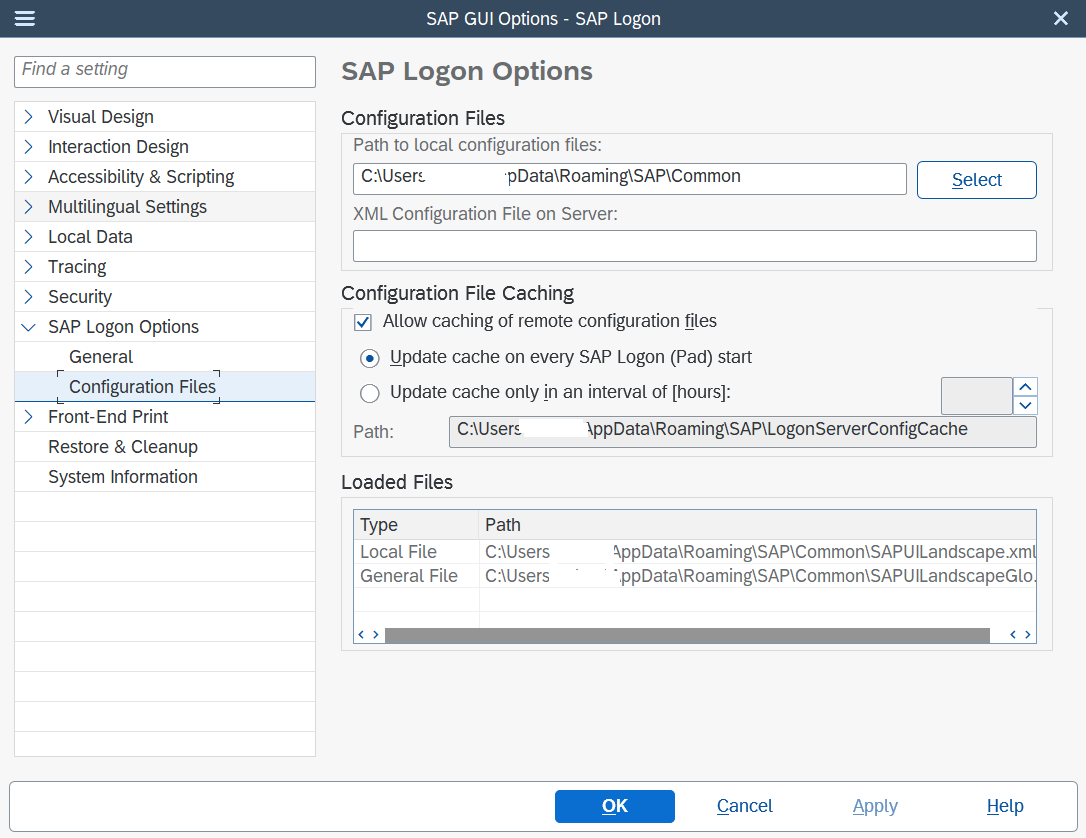1086x838 pixels.
Task: Click the Path column header
Action: (758, 525)
